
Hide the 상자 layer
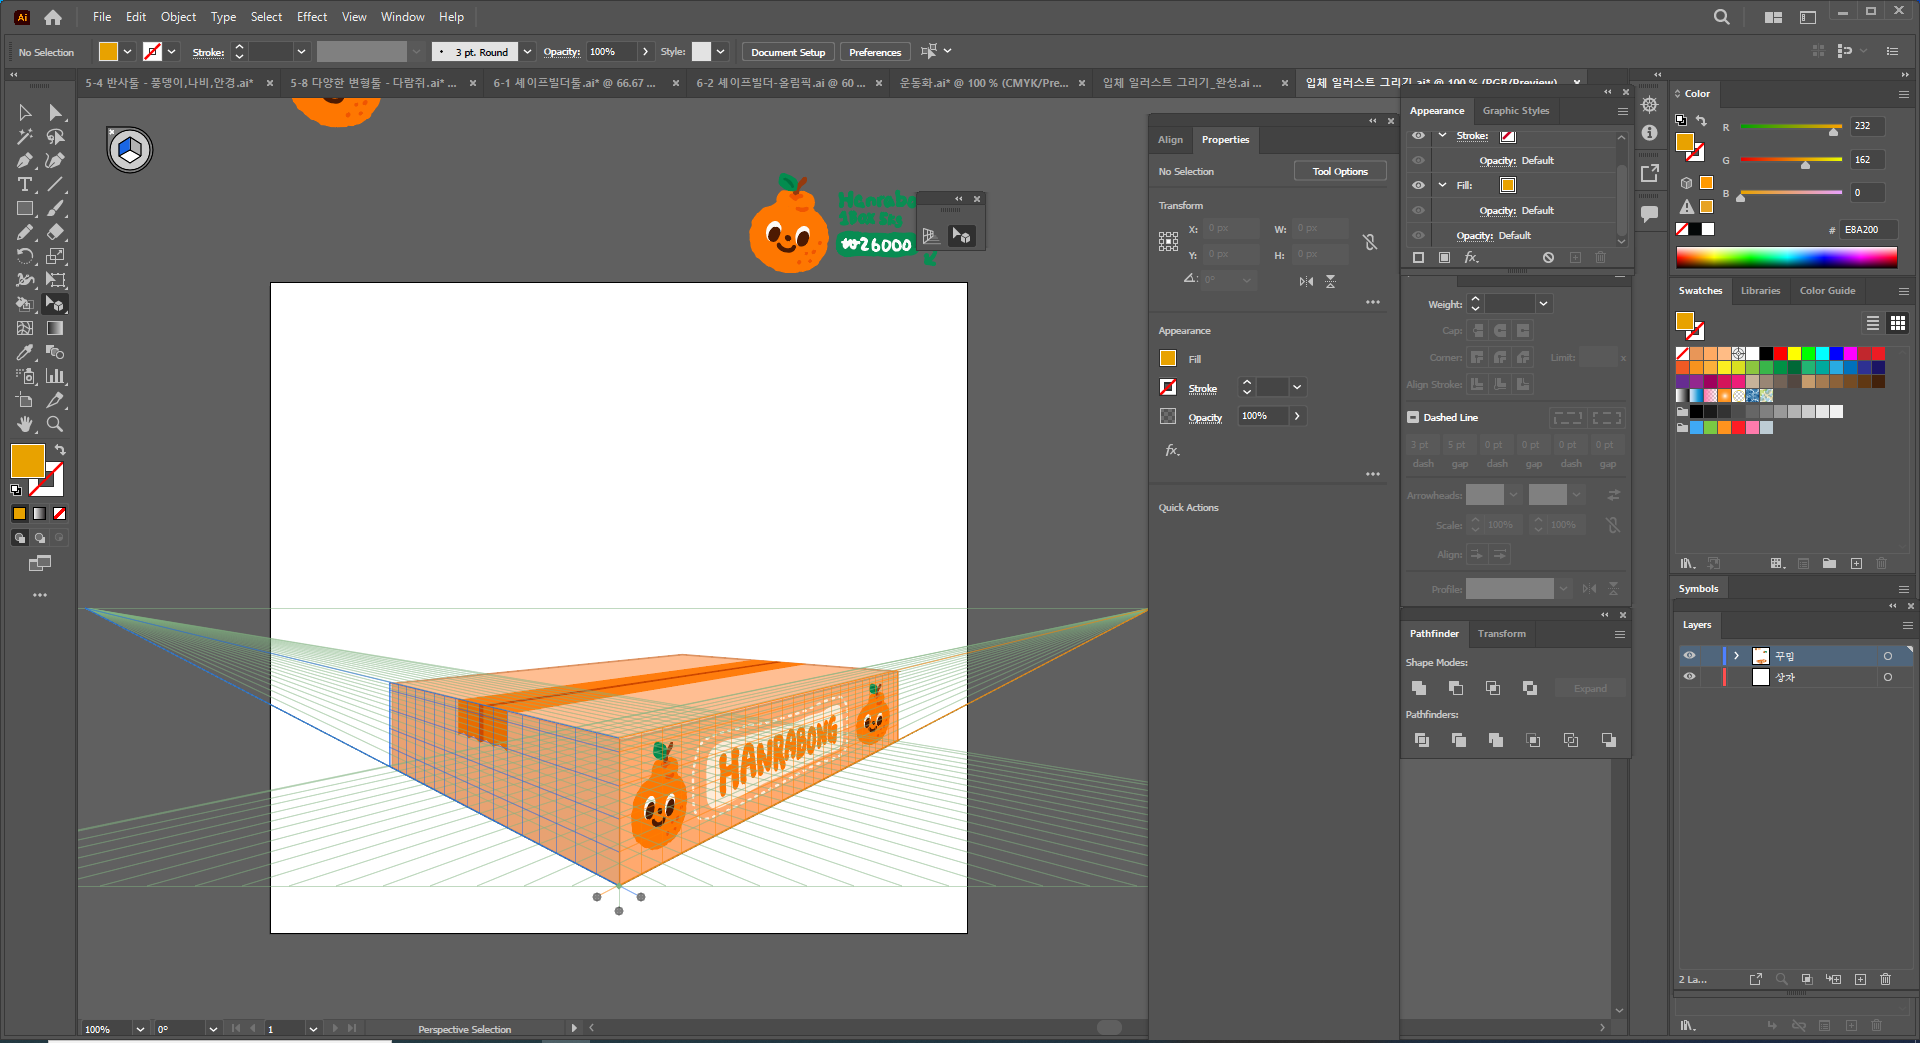(1689, 677)
